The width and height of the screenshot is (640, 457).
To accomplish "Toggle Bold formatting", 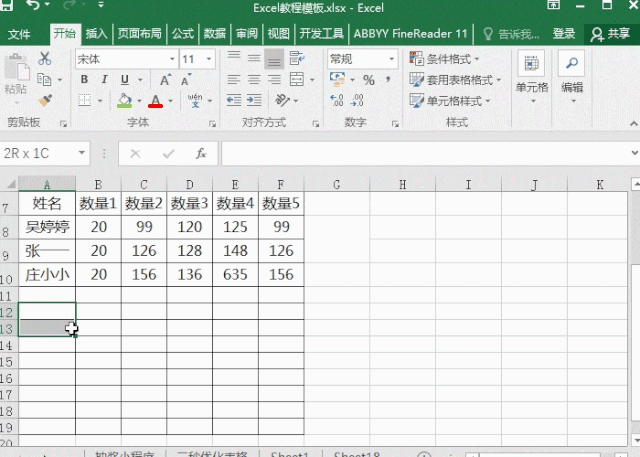I will point(84,80).
